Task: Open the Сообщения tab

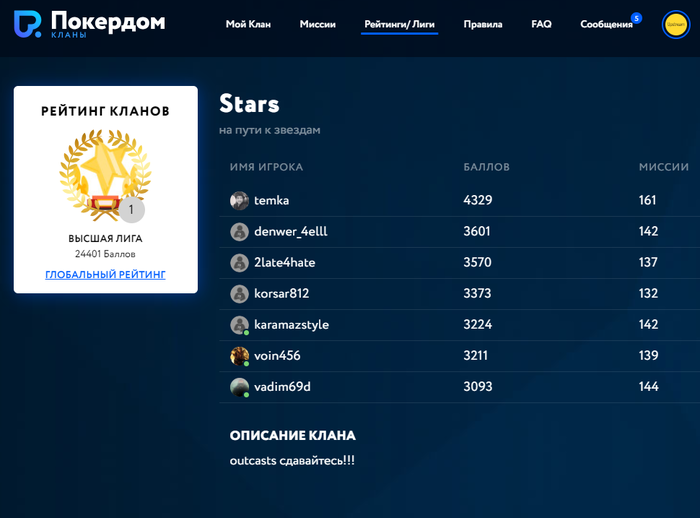Action: (606, 24)
